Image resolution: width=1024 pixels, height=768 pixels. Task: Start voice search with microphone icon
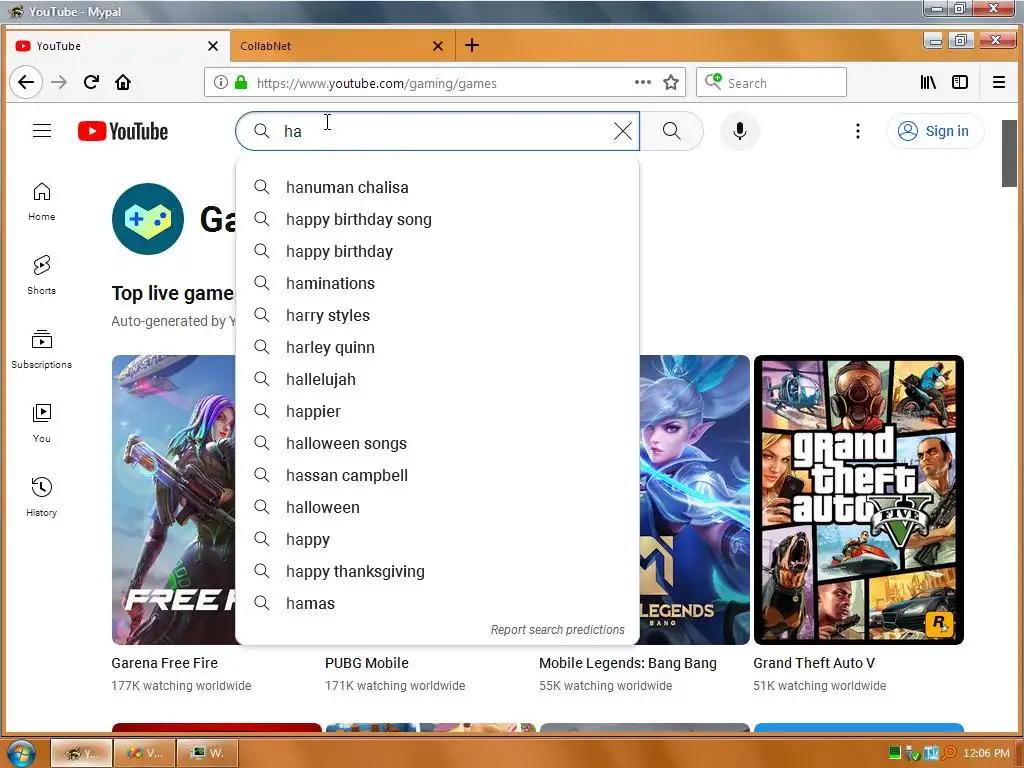pos(739,131)
